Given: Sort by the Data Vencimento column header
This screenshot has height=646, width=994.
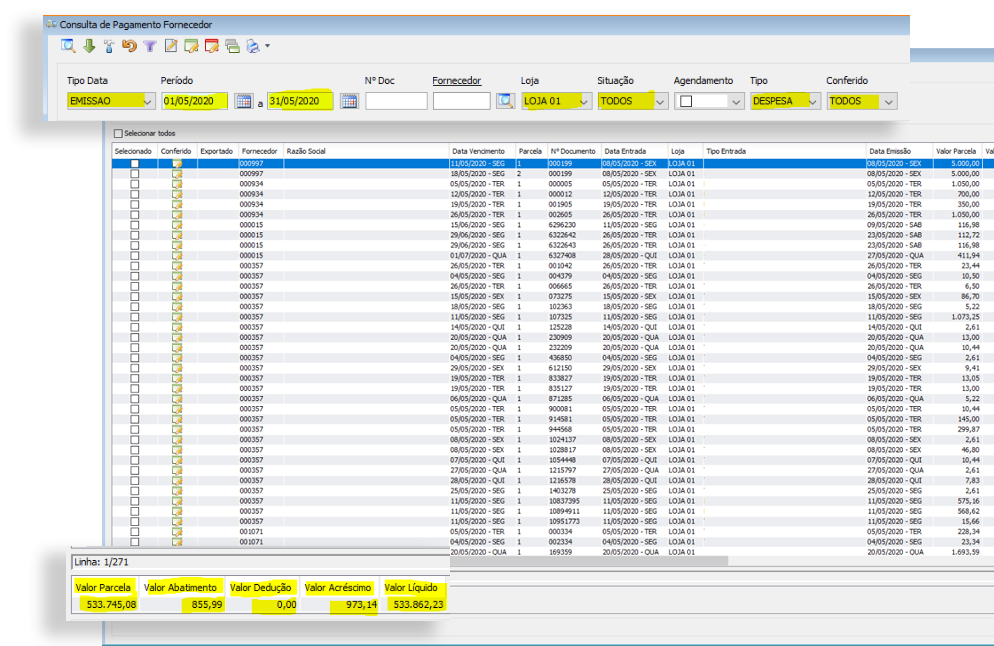Looking at the screenshot, I should 482,152.
